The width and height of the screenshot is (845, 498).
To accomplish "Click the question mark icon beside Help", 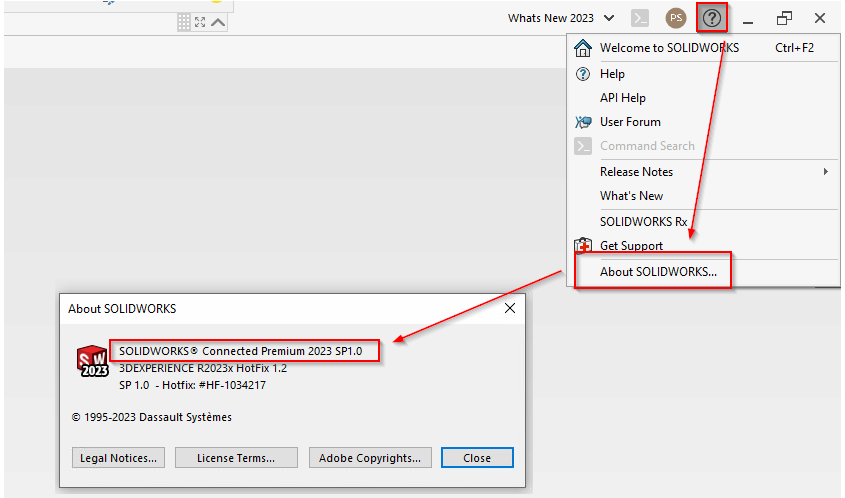I will (583, 74).
